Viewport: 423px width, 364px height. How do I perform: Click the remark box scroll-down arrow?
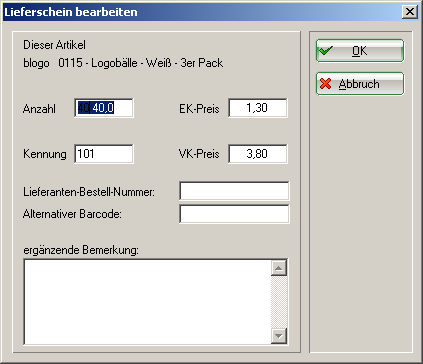click(x=279, y=336)
